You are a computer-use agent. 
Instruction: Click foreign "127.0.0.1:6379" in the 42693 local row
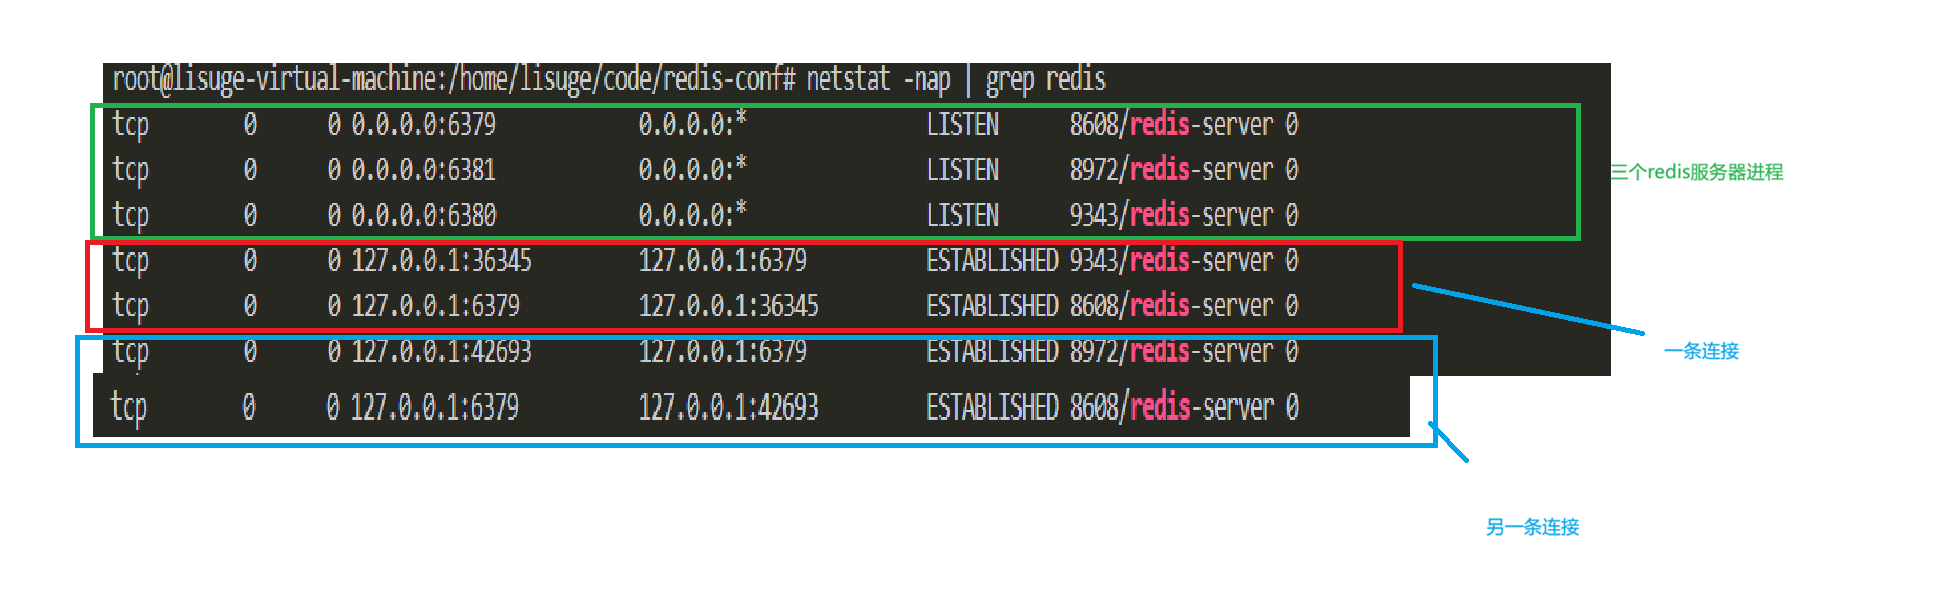click(723, 351)
